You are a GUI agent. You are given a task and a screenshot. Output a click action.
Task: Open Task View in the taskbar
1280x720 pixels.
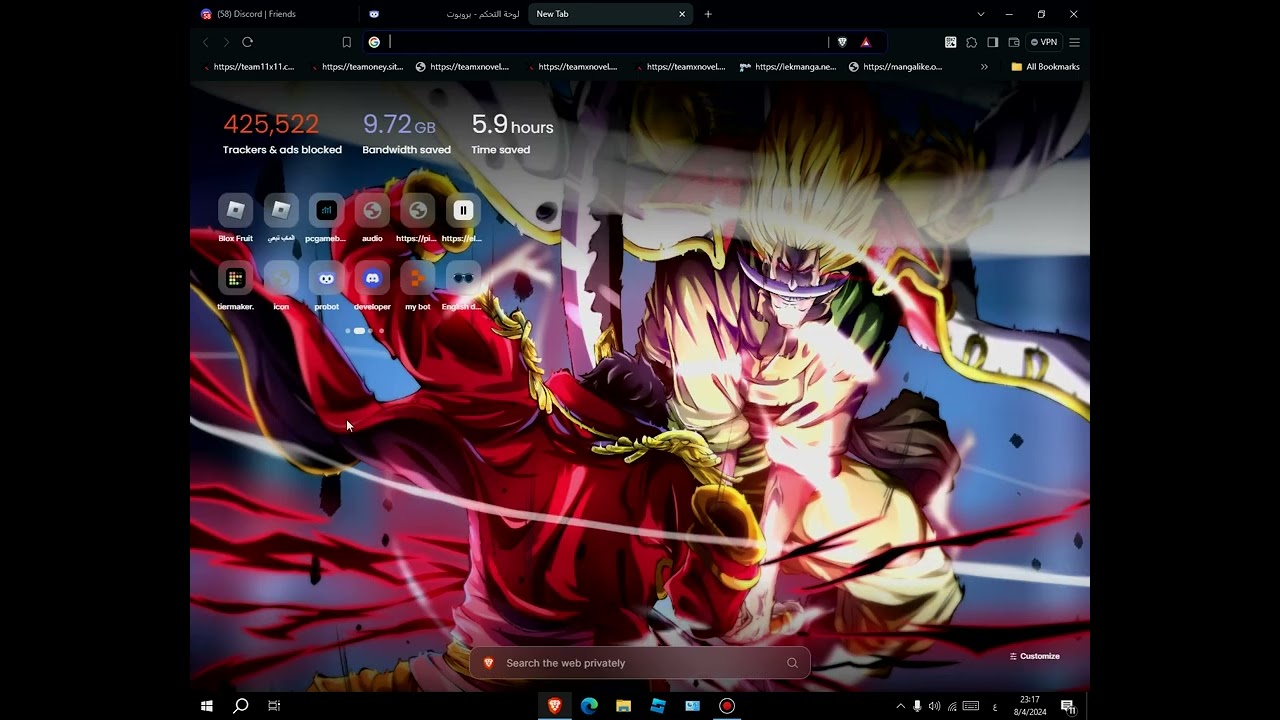coord(274,706)
